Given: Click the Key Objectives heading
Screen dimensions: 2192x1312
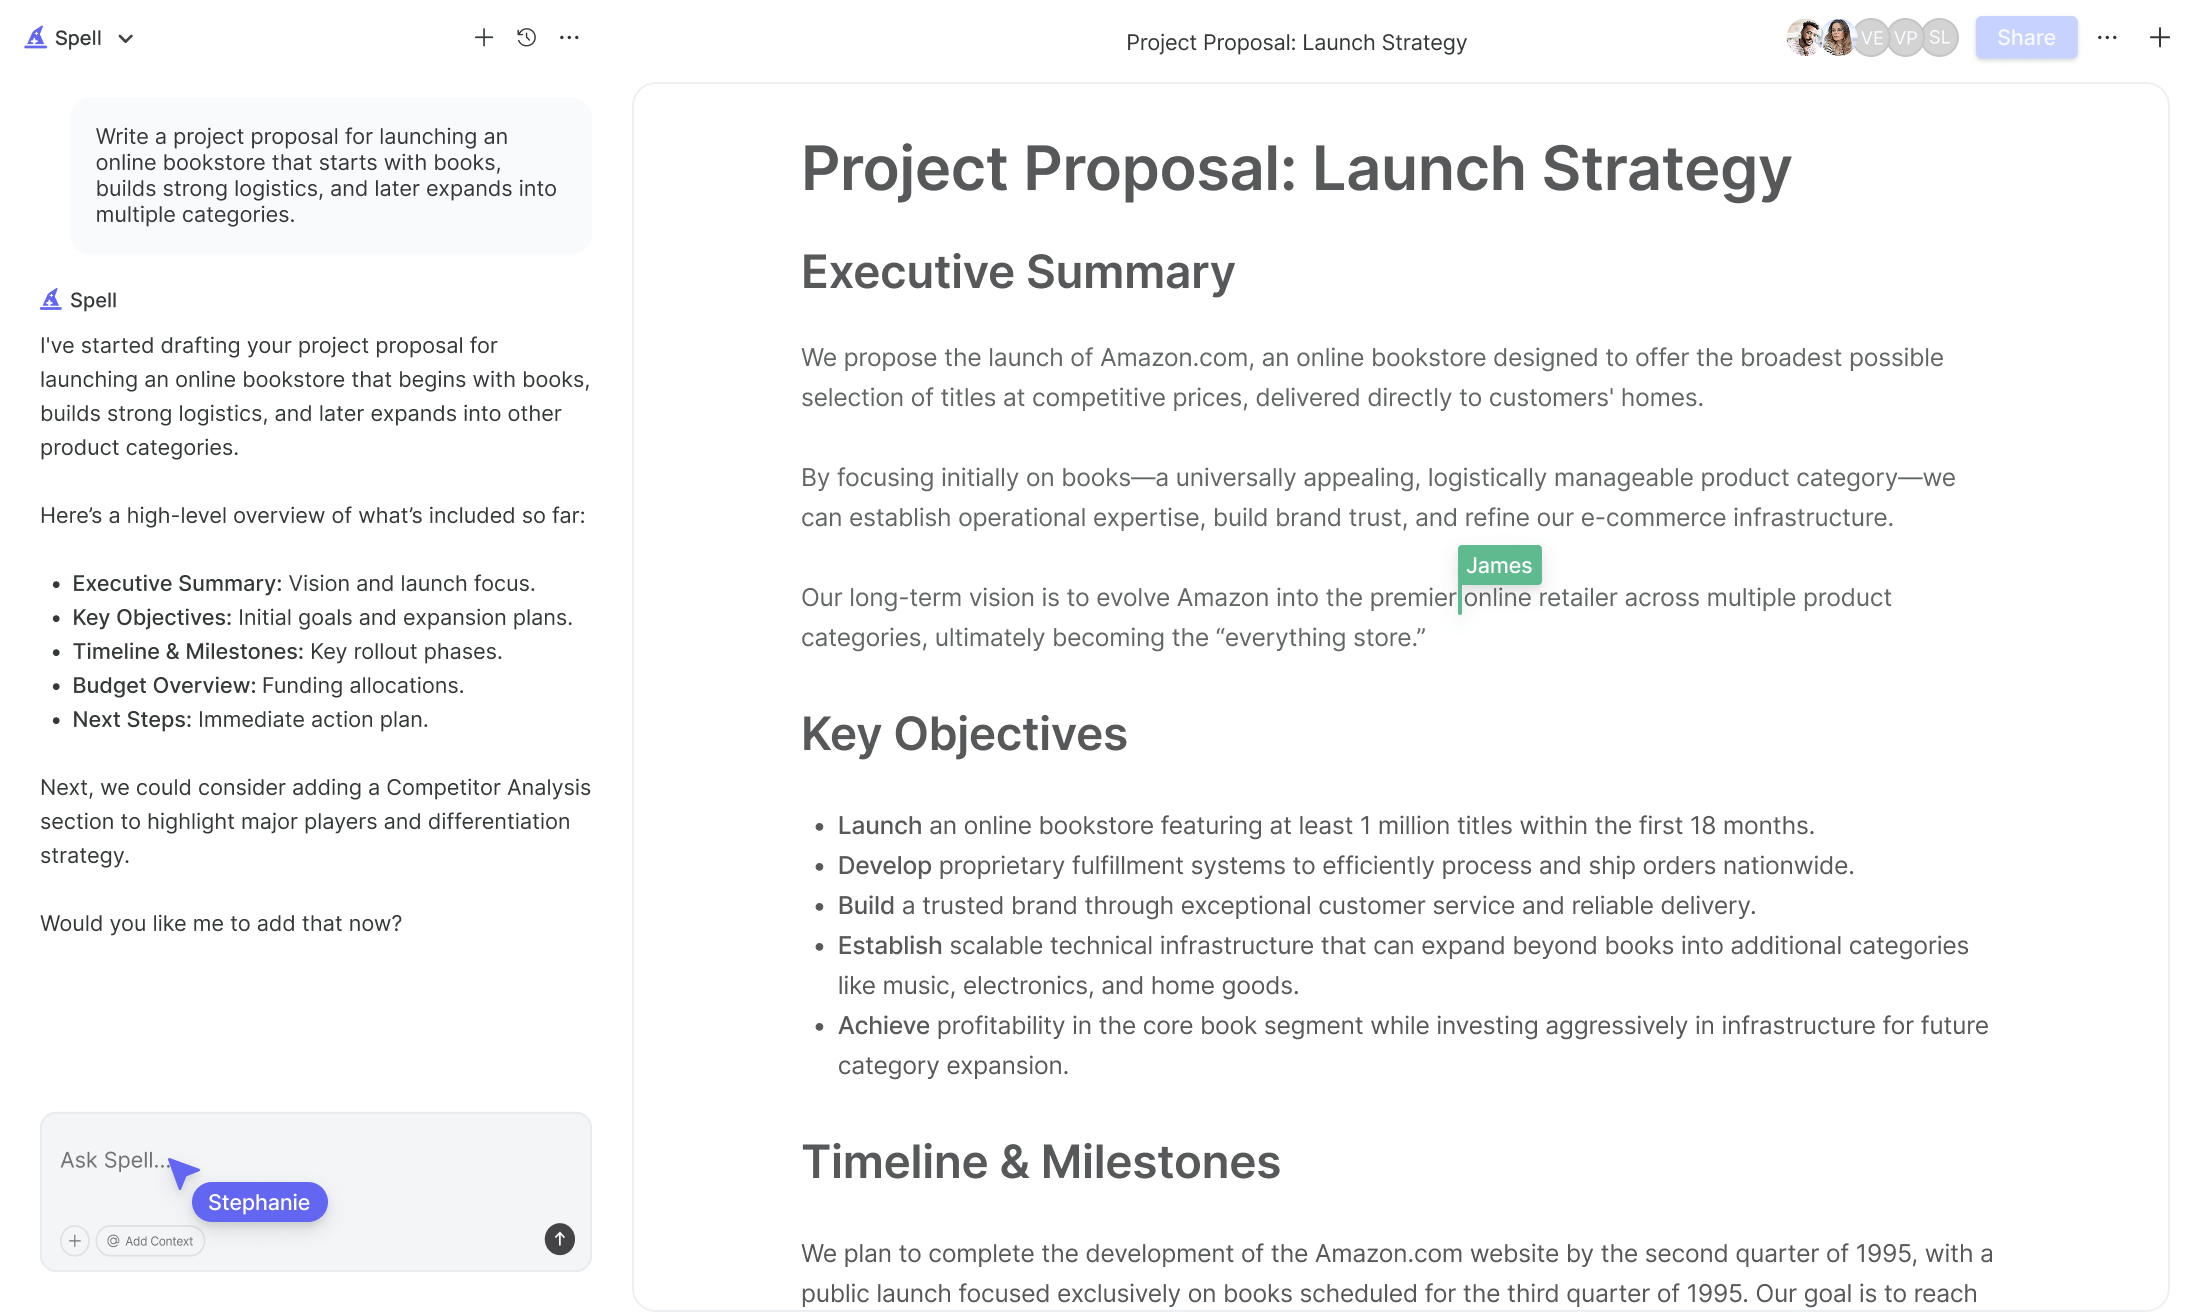Looking at the screenshot, I should click(964, 734).
